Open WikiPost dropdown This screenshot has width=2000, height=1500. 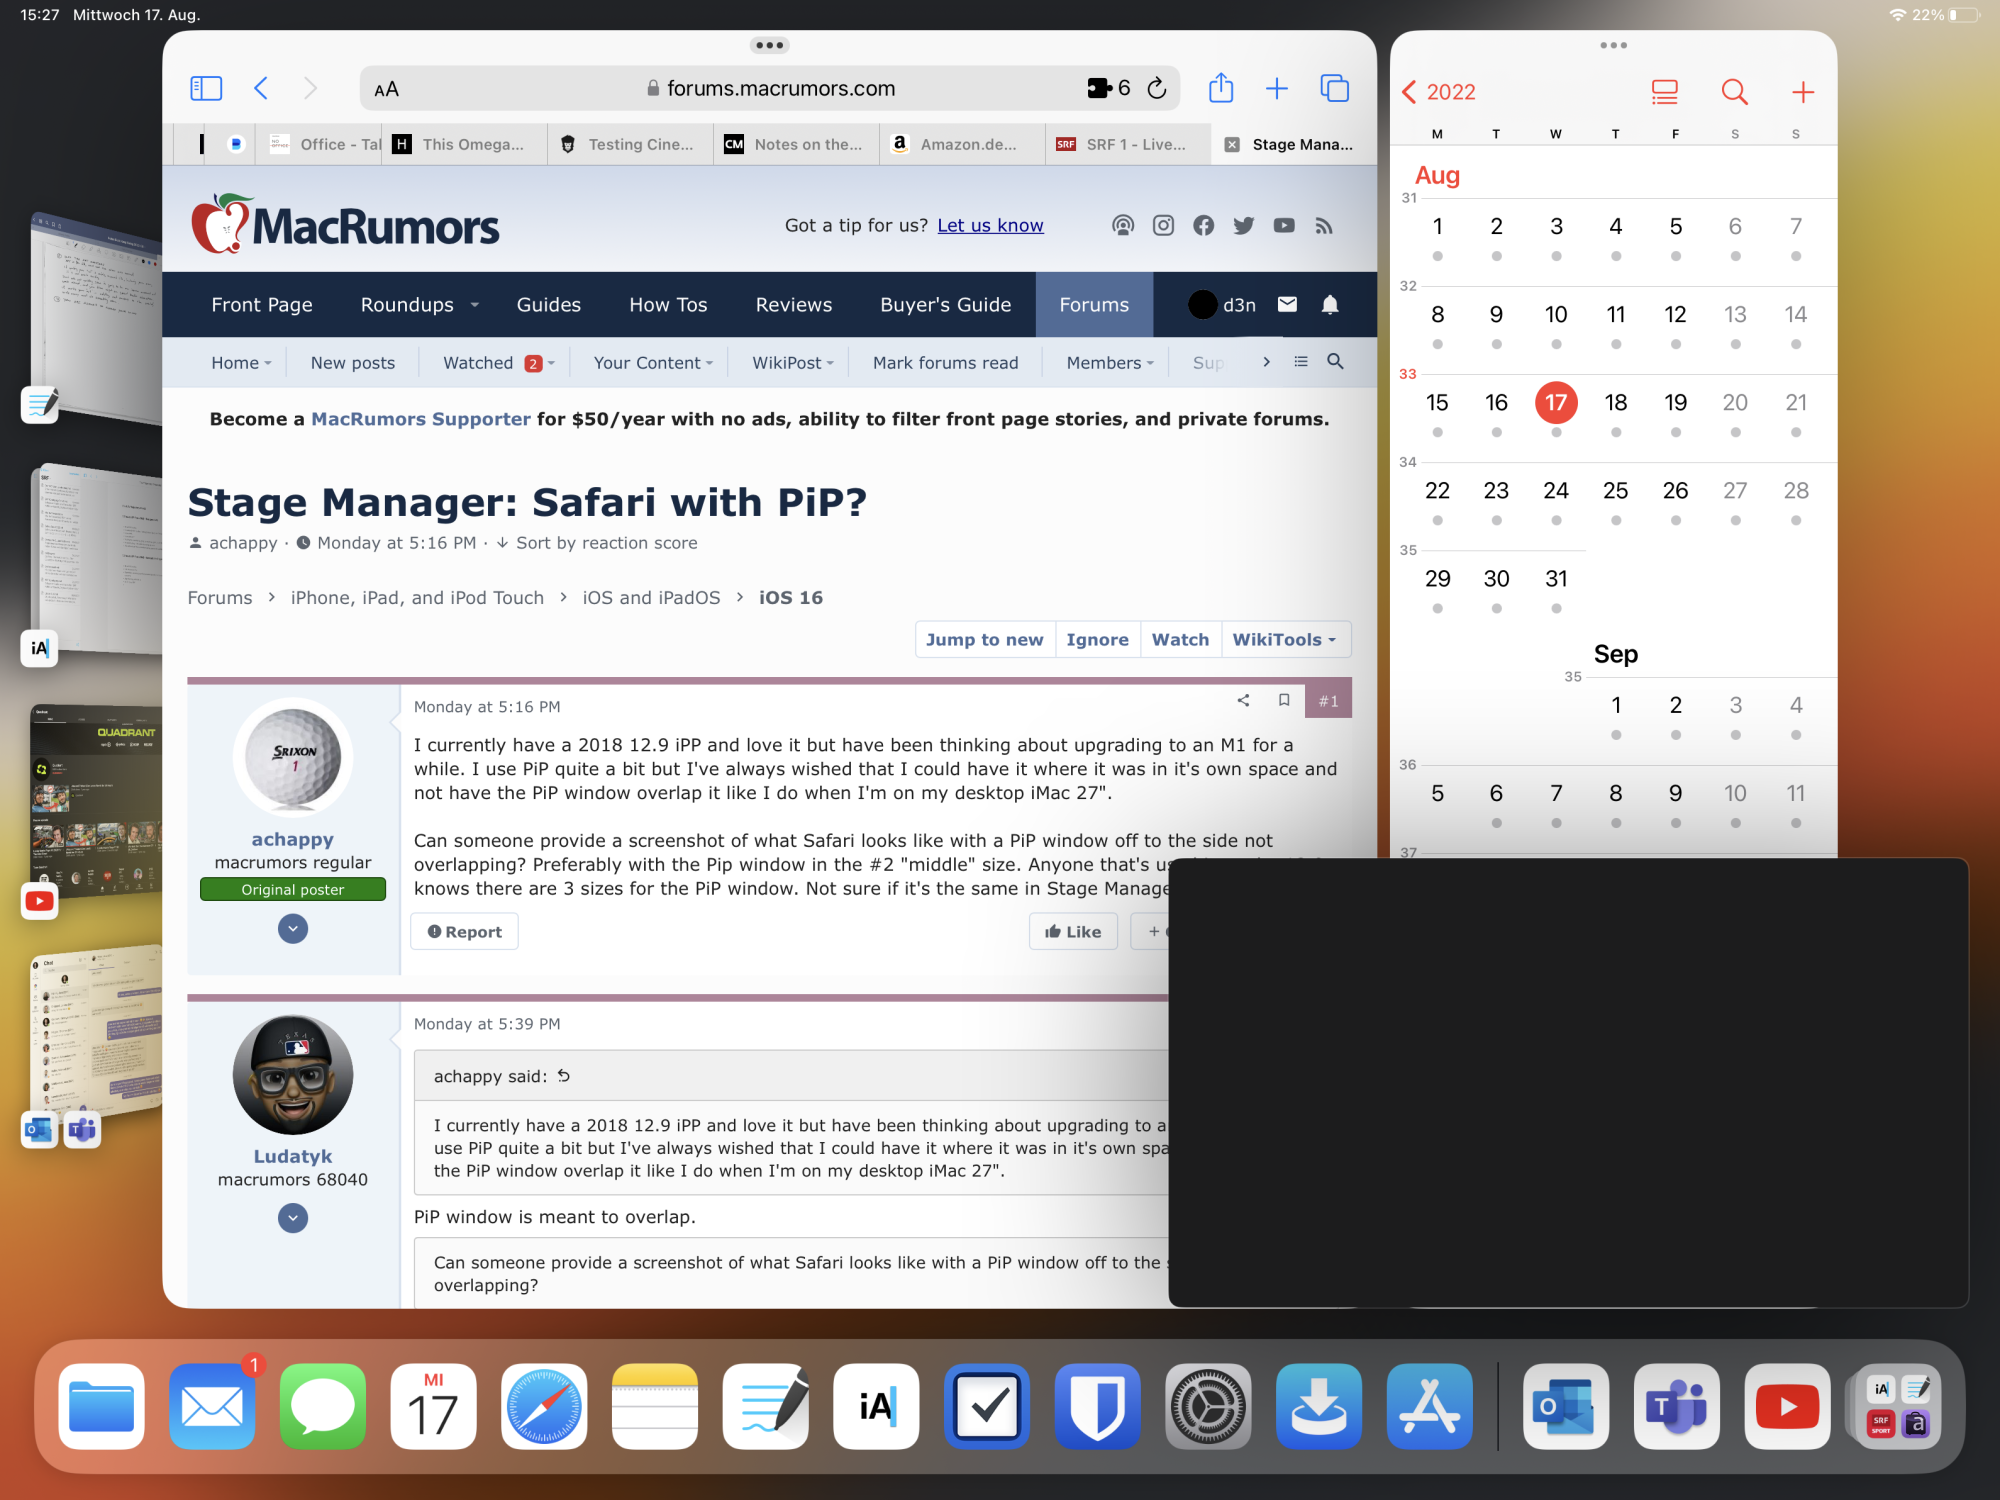click(793, 363)
